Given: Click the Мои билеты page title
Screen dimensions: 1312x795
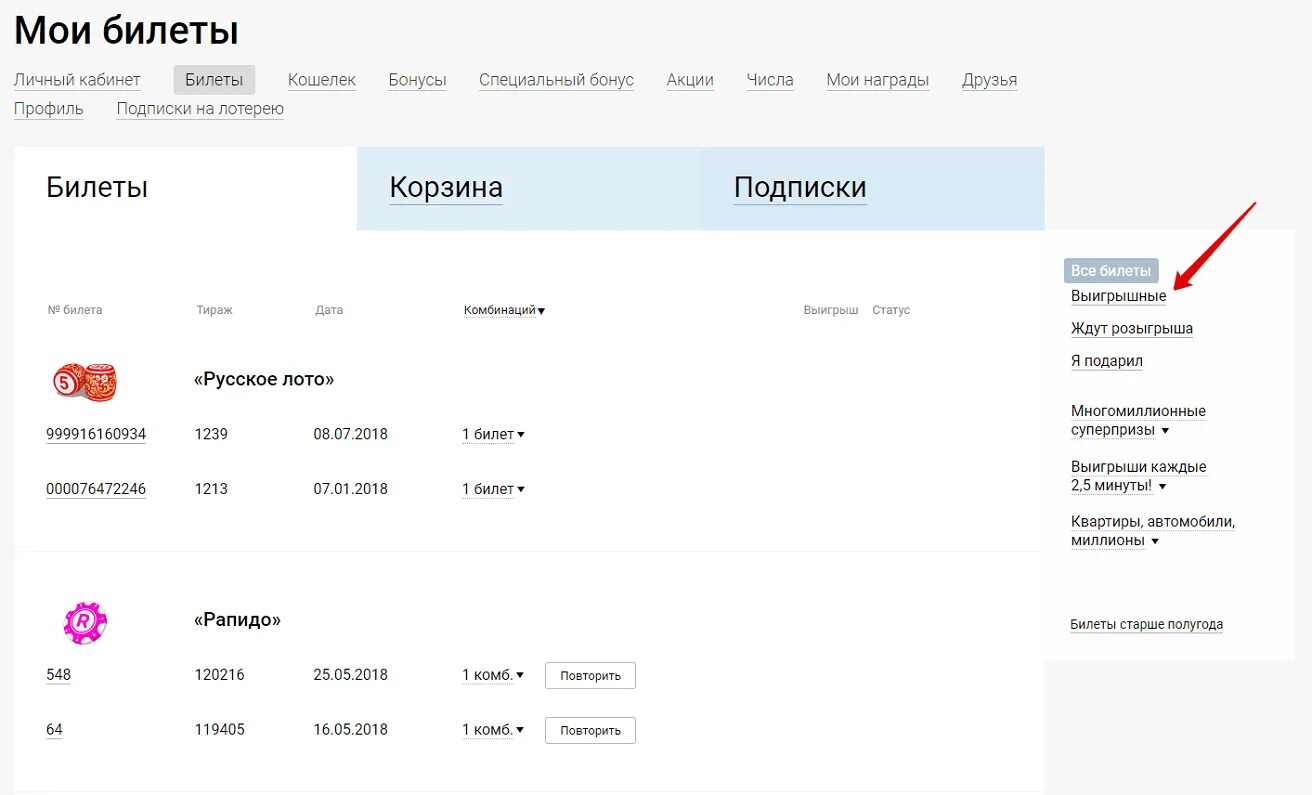Looking at the screenshot, I should pos(126,30).
